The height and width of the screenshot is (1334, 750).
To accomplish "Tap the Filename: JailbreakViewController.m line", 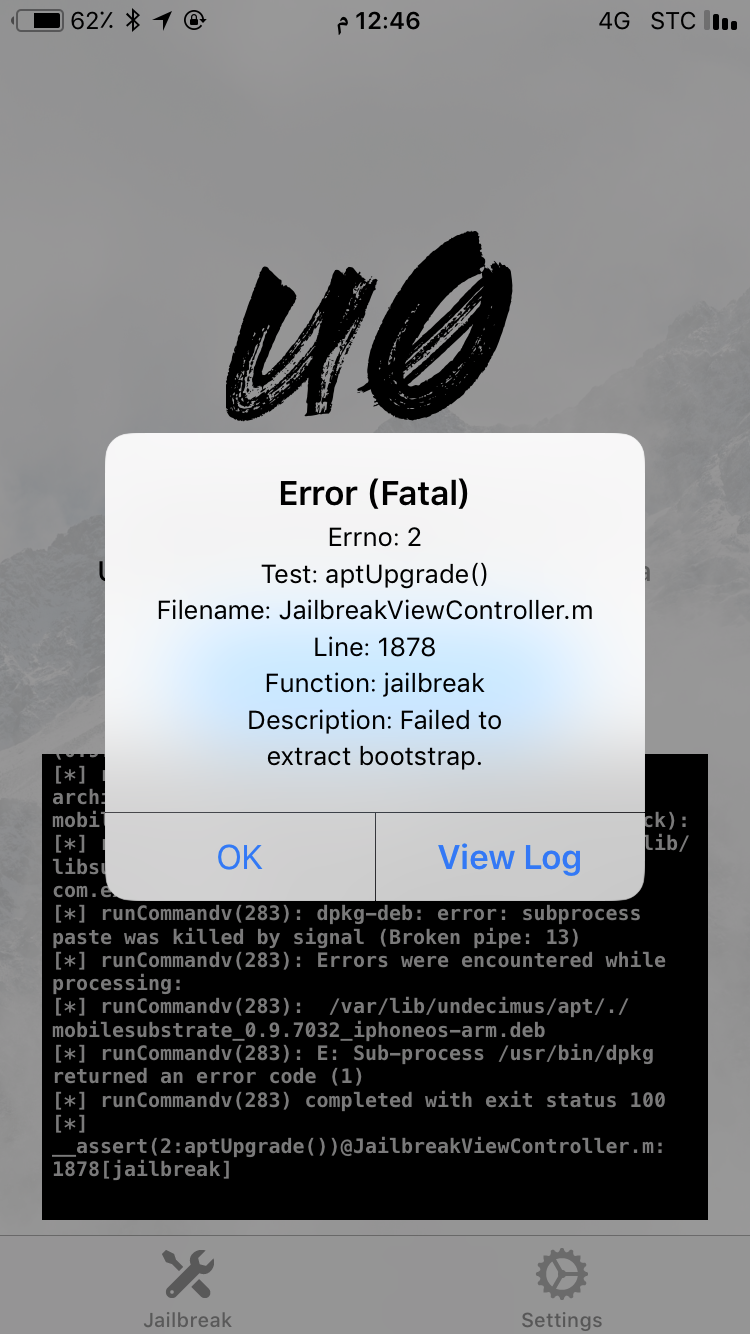I will 375,610.
